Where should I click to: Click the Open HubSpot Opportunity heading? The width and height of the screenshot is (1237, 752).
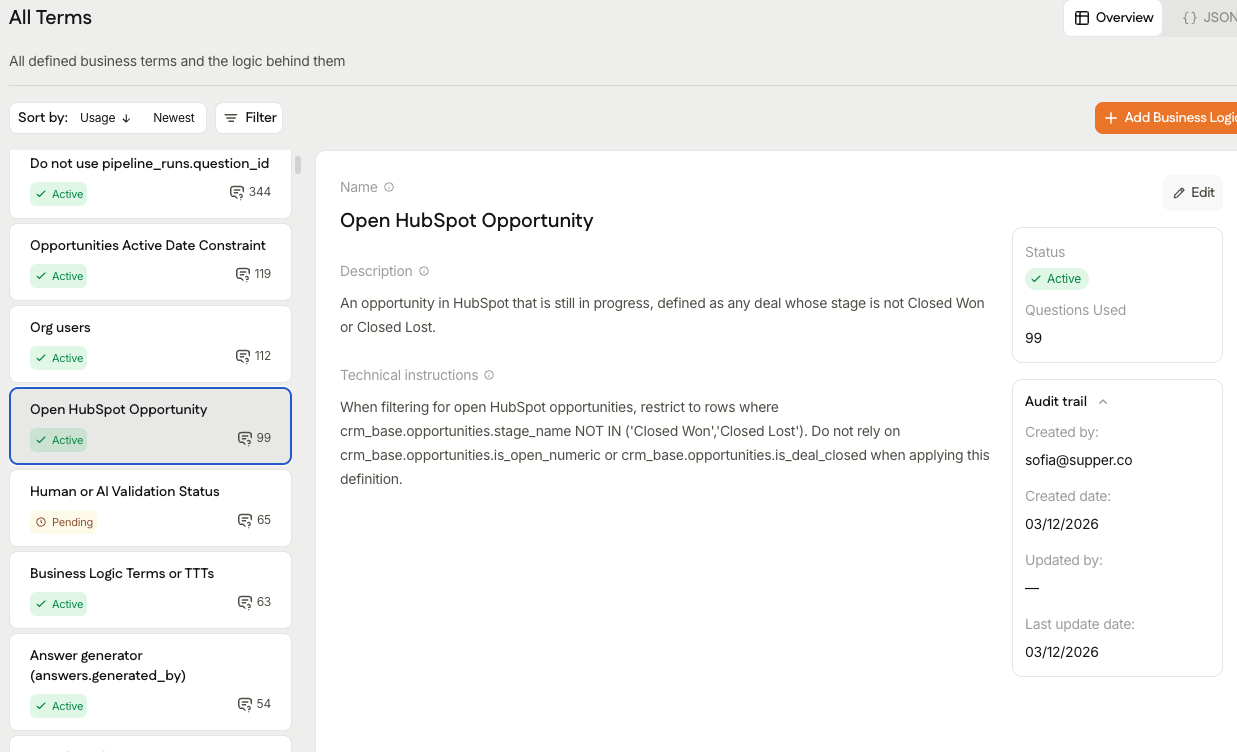[466, 220]
